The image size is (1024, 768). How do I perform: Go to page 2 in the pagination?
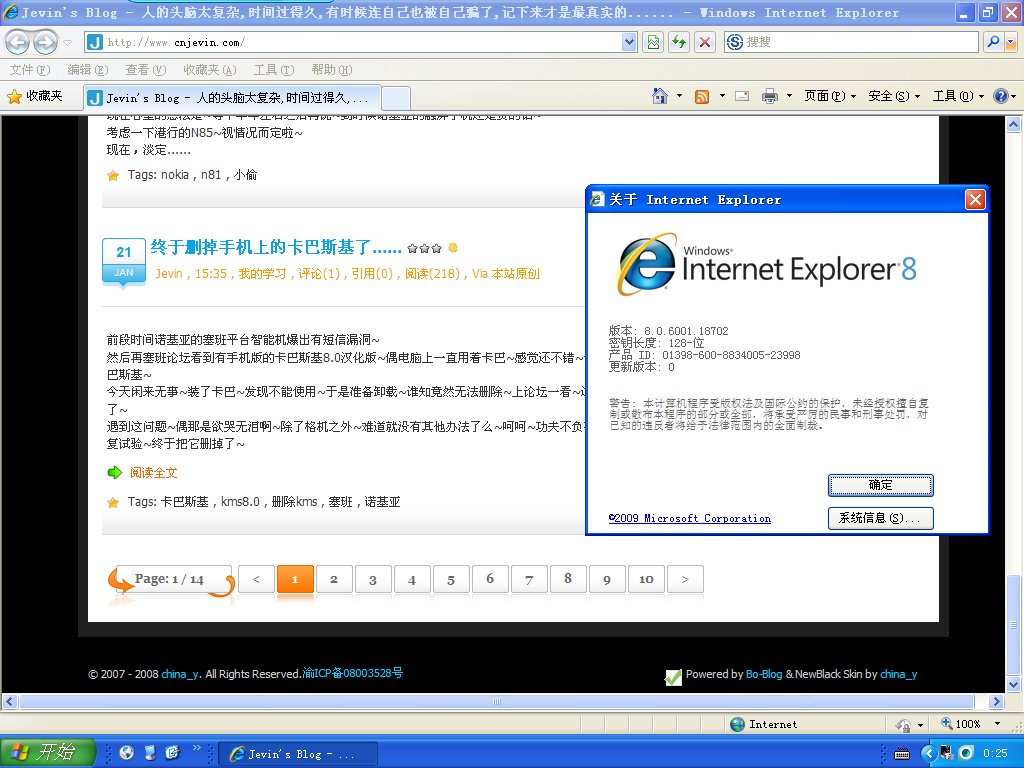pos(334,579)
